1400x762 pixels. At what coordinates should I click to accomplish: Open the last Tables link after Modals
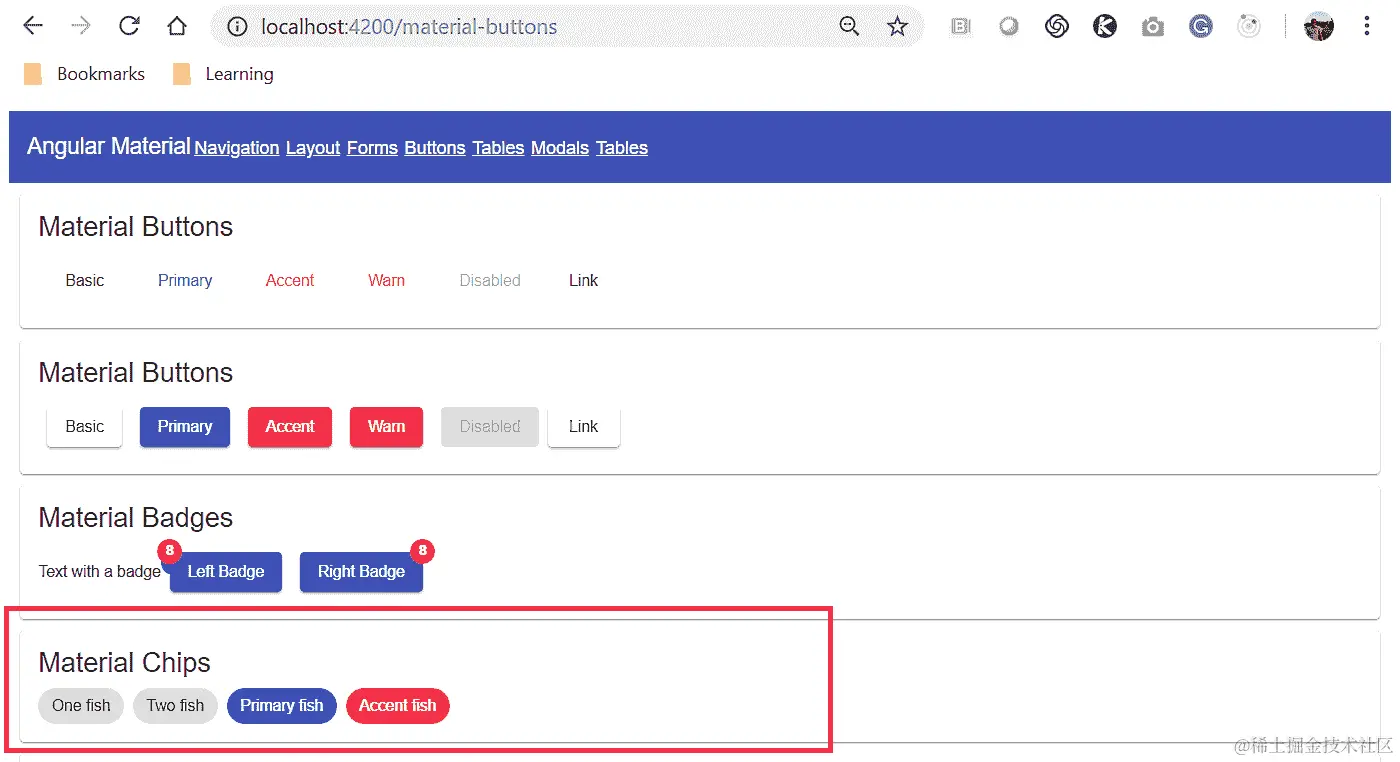click(x=622, y=148)
